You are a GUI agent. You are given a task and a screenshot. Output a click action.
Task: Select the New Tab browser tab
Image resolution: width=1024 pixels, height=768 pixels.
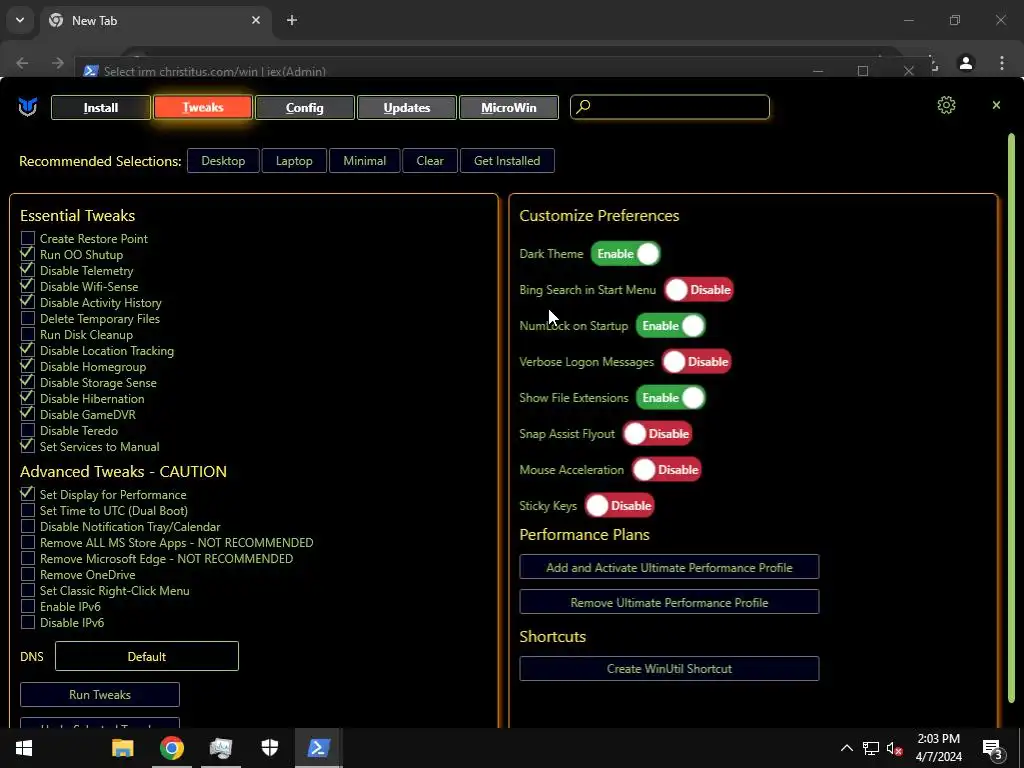click(x=155, y=20)
